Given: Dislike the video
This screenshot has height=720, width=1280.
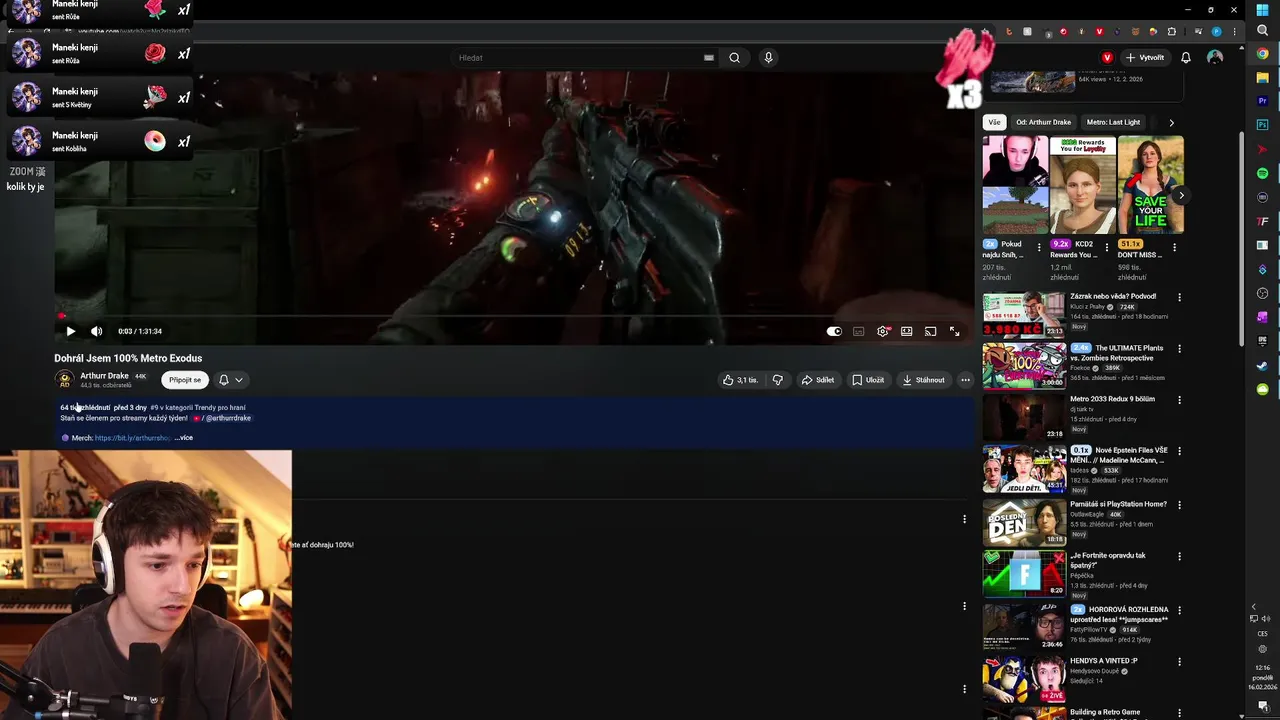Looking at the screenshot, I should click(x=778, y=380).
